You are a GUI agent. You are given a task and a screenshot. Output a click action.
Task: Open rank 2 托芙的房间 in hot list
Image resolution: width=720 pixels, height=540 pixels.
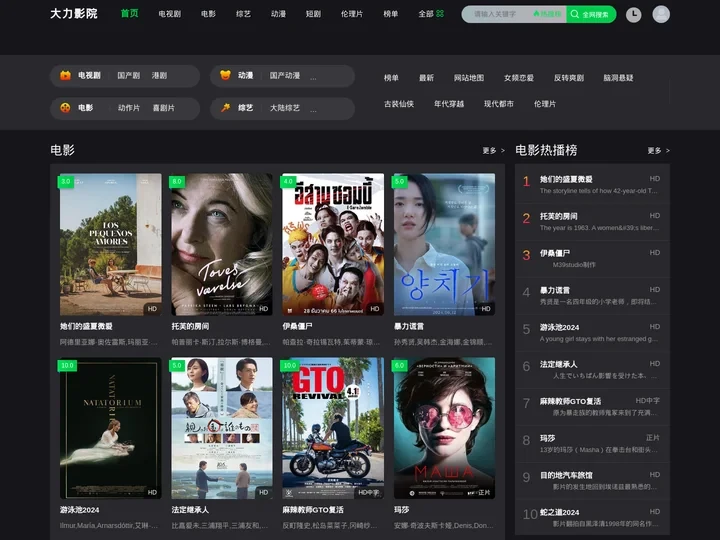point(592,222)
